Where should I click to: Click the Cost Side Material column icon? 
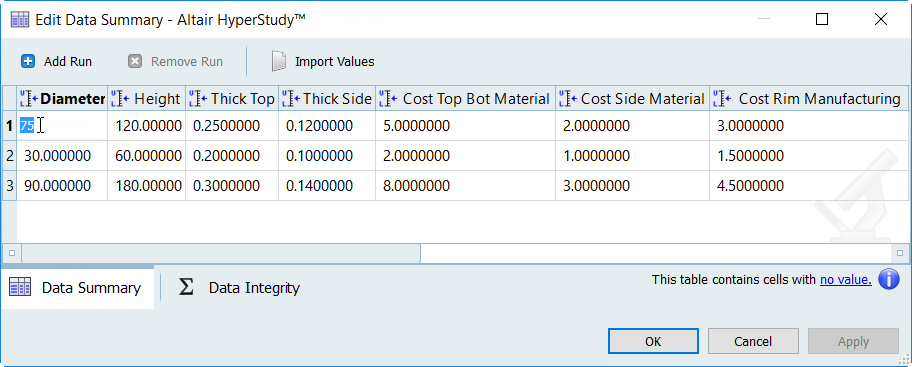tap(568, 99)
